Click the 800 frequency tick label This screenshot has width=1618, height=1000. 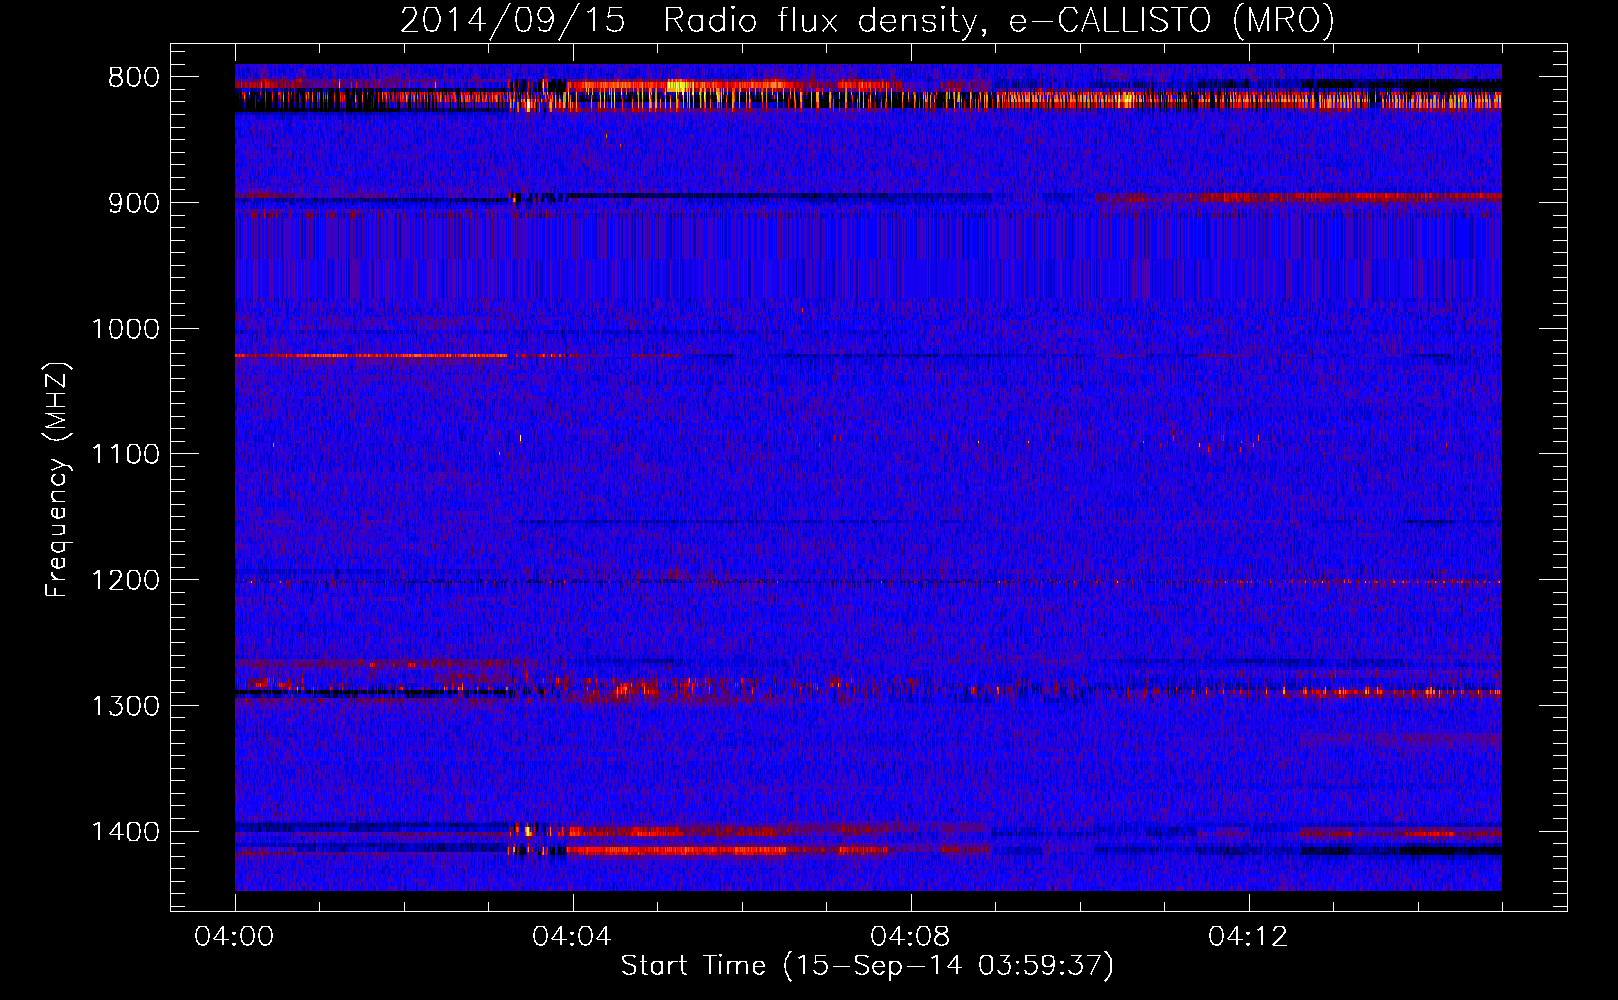[134, 78]
